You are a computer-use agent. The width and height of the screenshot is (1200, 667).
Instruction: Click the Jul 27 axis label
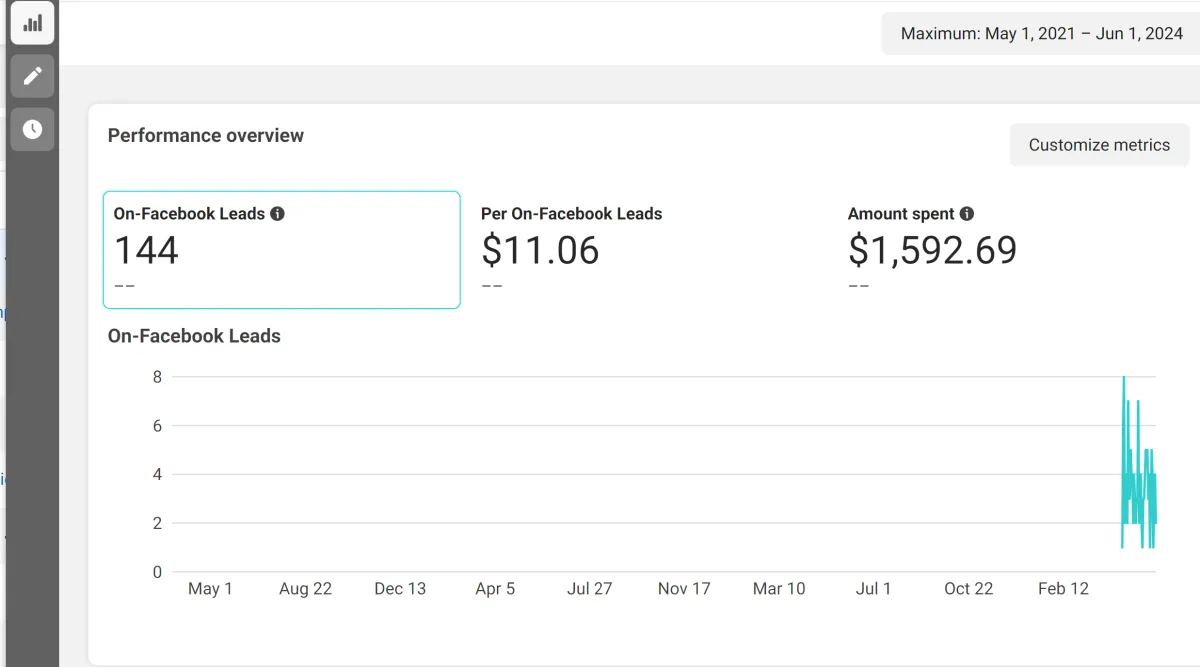click(x=589, y=589)
